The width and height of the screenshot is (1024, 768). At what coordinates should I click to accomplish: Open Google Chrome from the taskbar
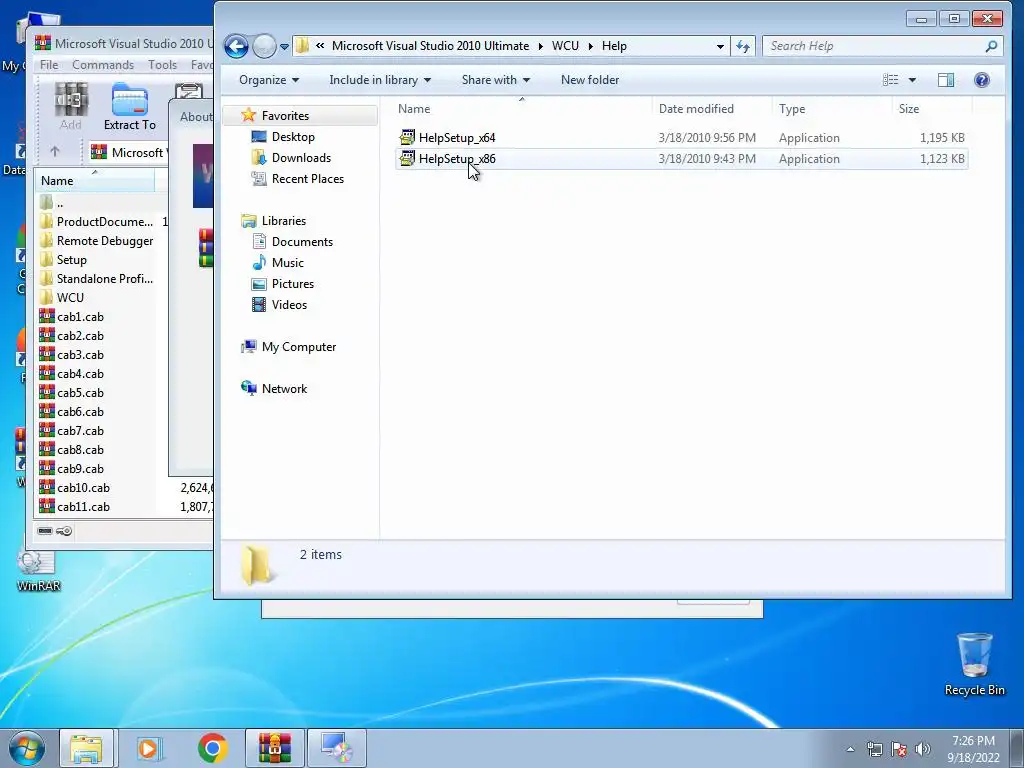[212, 748]
